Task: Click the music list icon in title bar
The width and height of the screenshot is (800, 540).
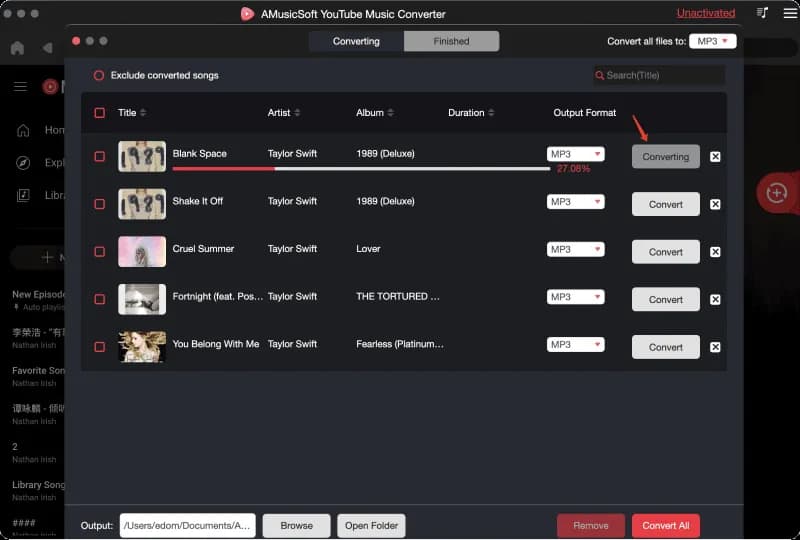Action: pos(763,13)
